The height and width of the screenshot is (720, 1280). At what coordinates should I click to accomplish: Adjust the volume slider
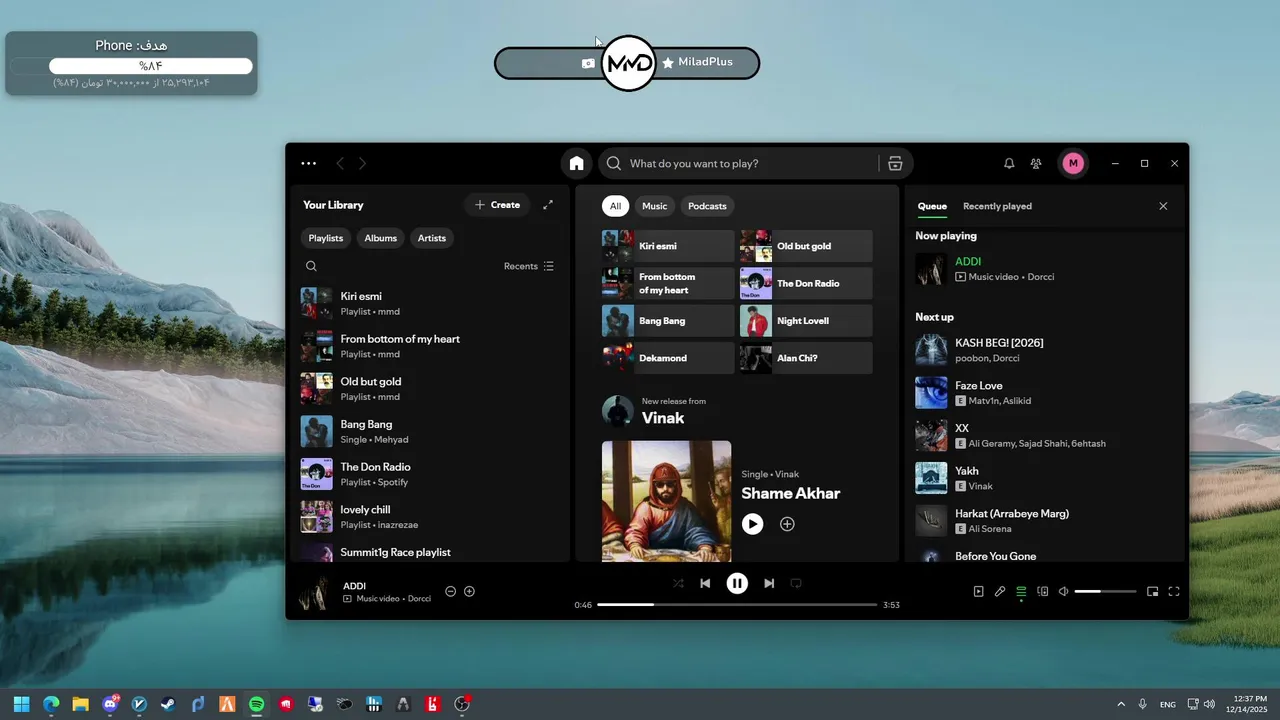(x=1105, y=591)
